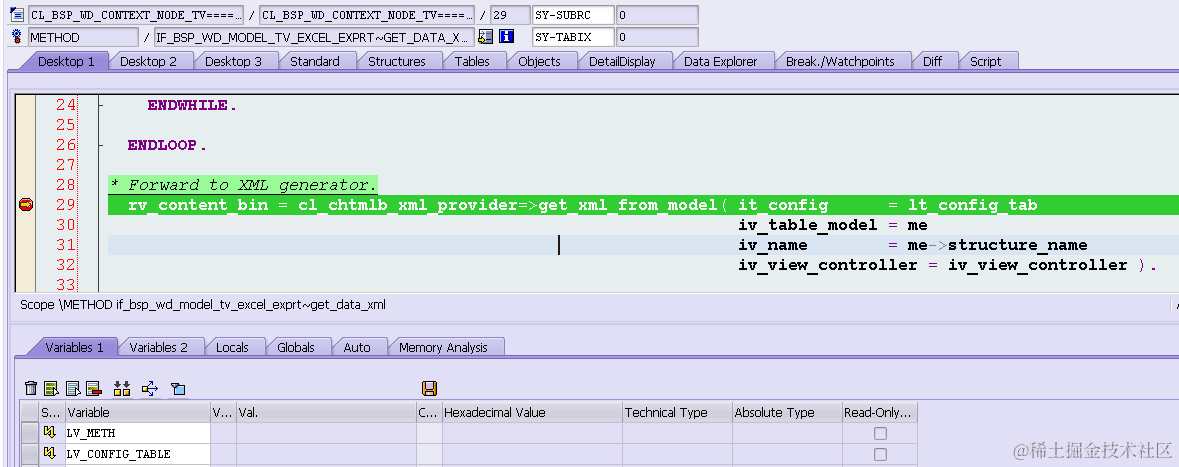The image size is (1179, 467).
Task: Open the Objects tab
Action: pyautogui.click(x=539, y=62)
